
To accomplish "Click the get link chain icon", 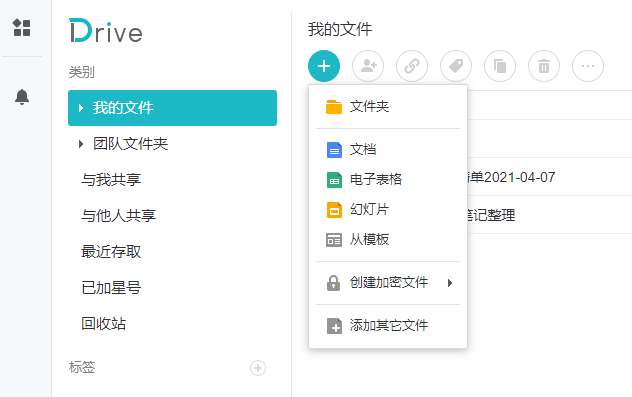I will pos(412,66).
